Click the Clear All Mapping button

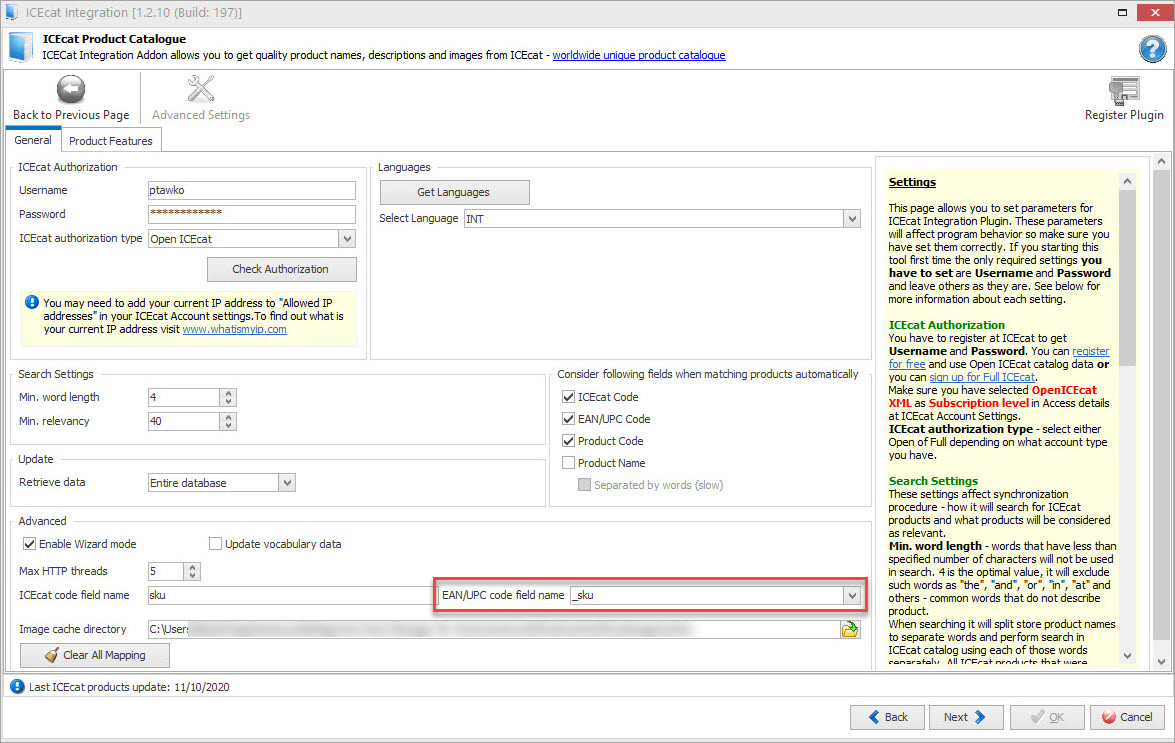coord(95,655)
